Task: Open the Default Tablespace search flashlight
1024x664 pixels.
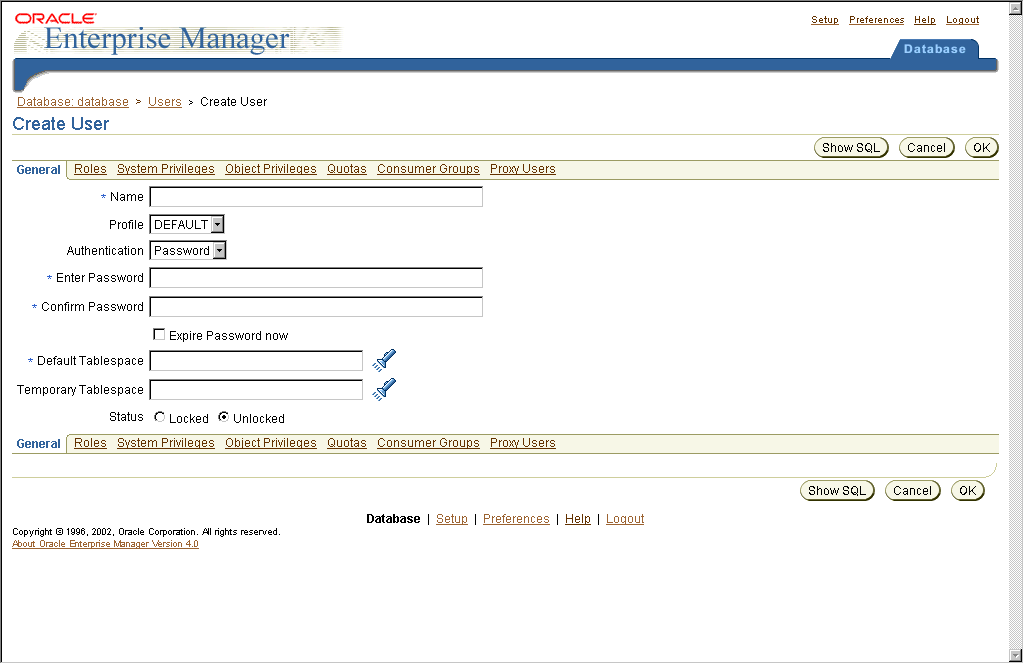Action: point(384,360)
